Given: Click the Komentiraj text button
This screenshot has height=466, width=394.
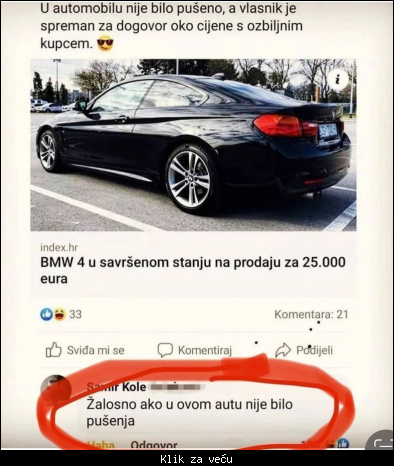Looking at the screenshot, I should pos(205,350).
